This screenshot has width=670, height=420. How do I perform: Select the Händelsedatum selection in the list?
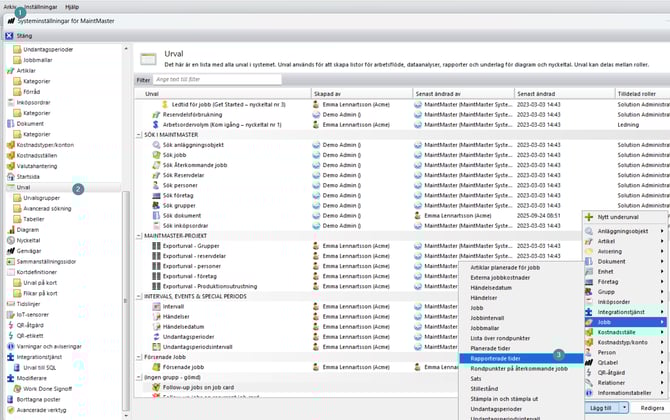[x=183, y=326]
